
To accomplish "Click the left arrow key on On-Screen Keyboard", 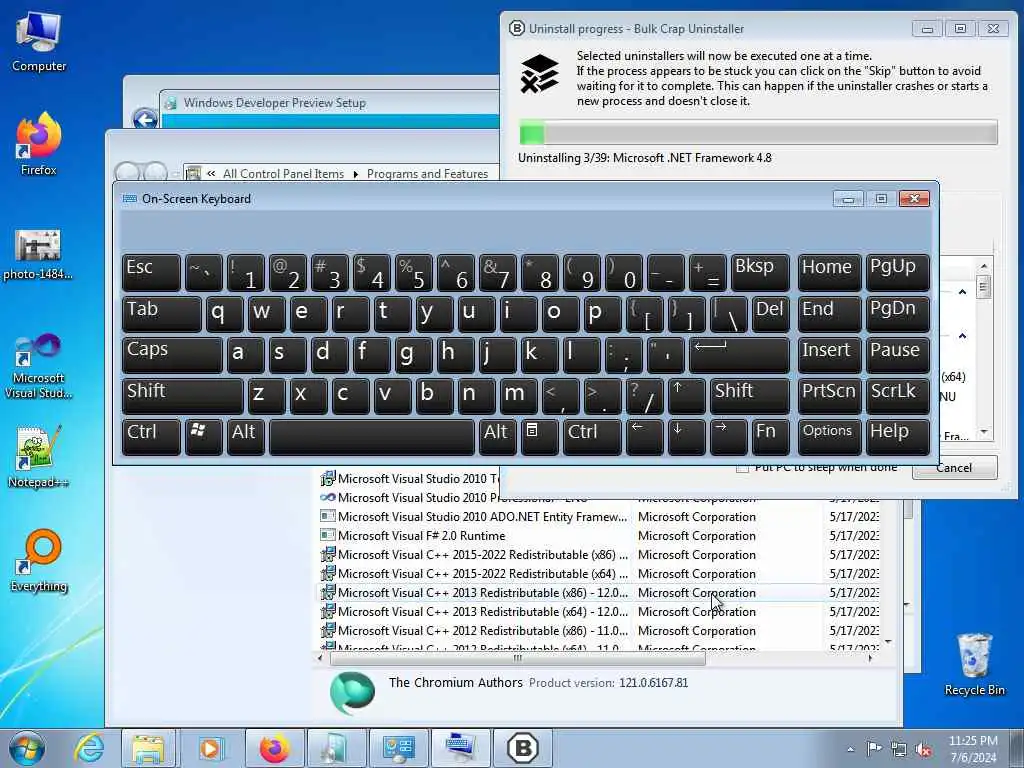I will pos(645,436).
